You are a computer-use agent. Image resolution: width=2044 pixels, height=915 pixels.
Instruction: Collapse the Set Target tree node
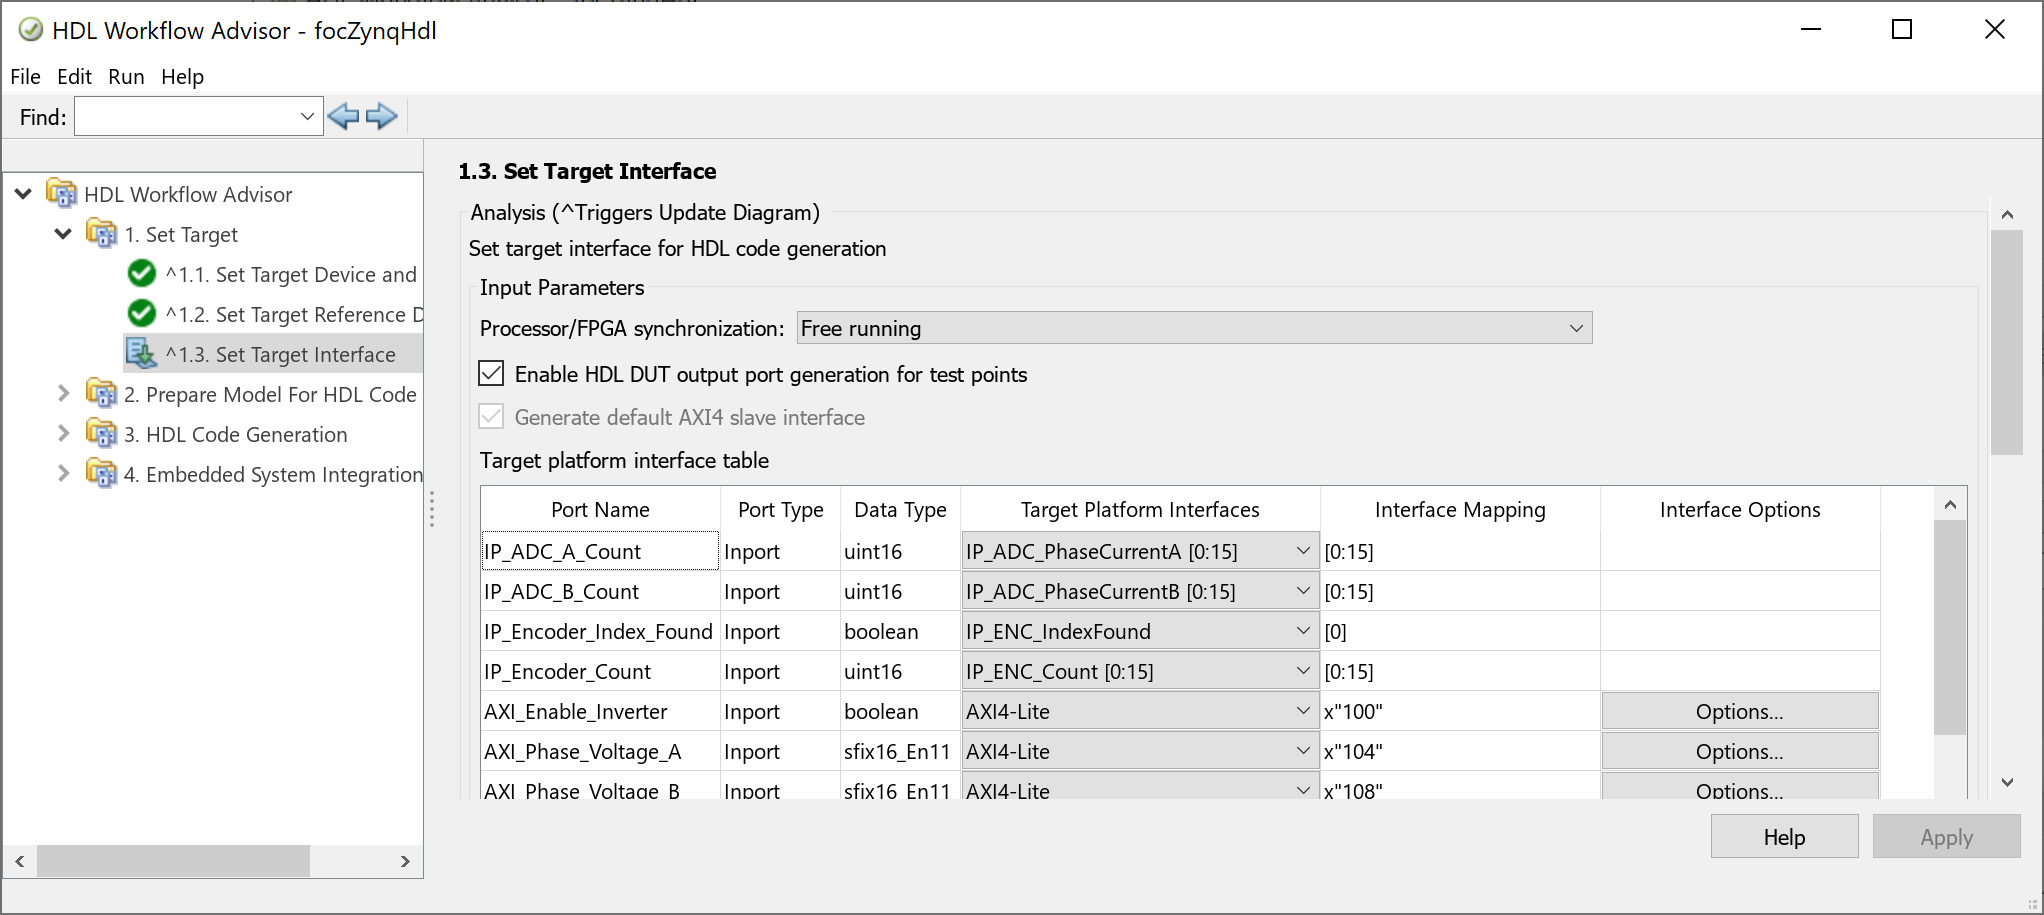63,234
